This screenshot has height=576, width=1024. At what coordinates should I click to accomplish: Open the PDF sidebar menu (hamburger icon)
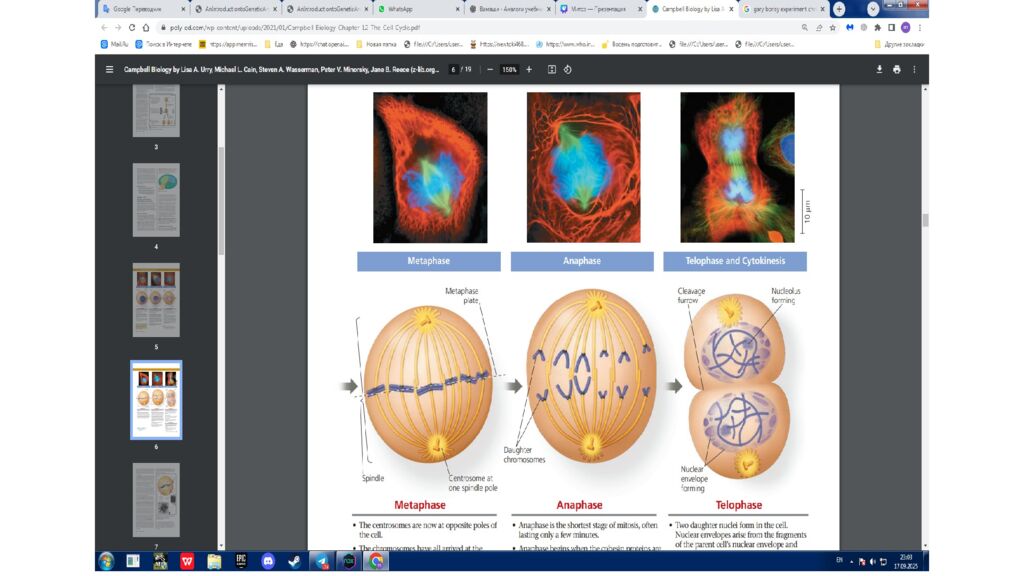(x=110, y=70)
